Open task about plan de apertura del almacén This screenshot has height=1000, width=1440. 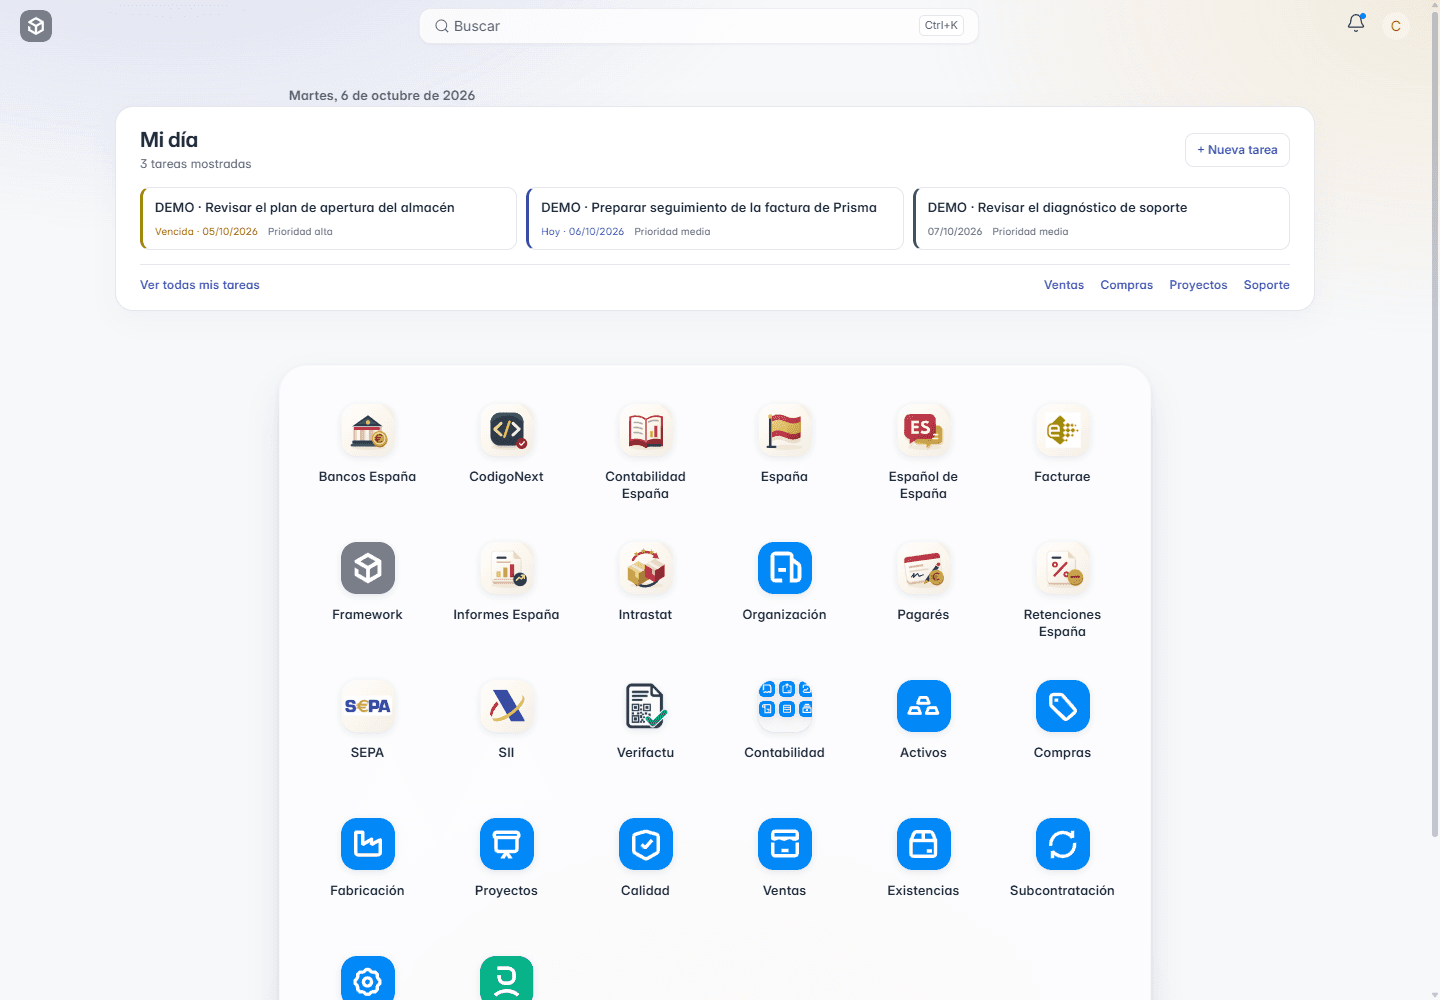tap(329, 218)
